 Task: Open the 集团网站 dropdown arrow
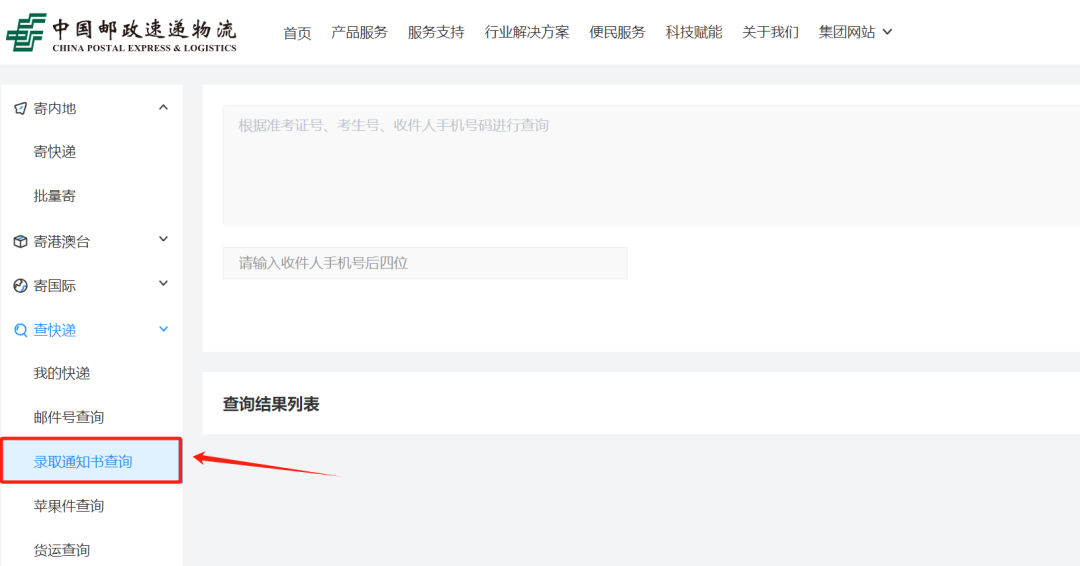[x=887, y=32]
